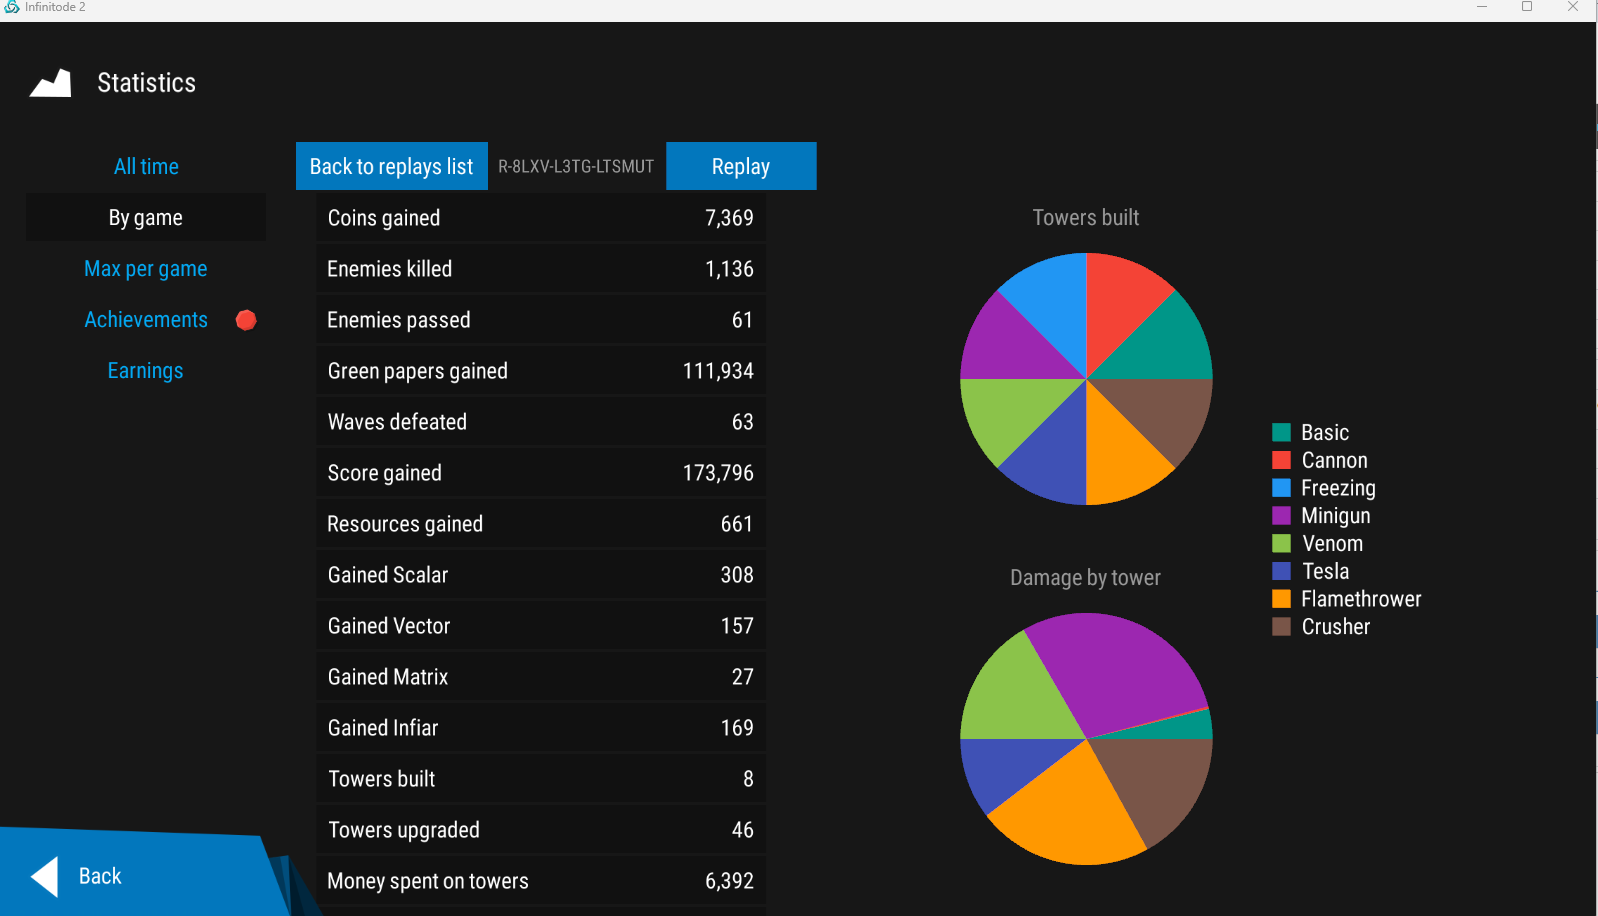This screenshot has height=916, width=1598.
Task: Click the teal Basic legend swatch
Action: (1281, 433)
